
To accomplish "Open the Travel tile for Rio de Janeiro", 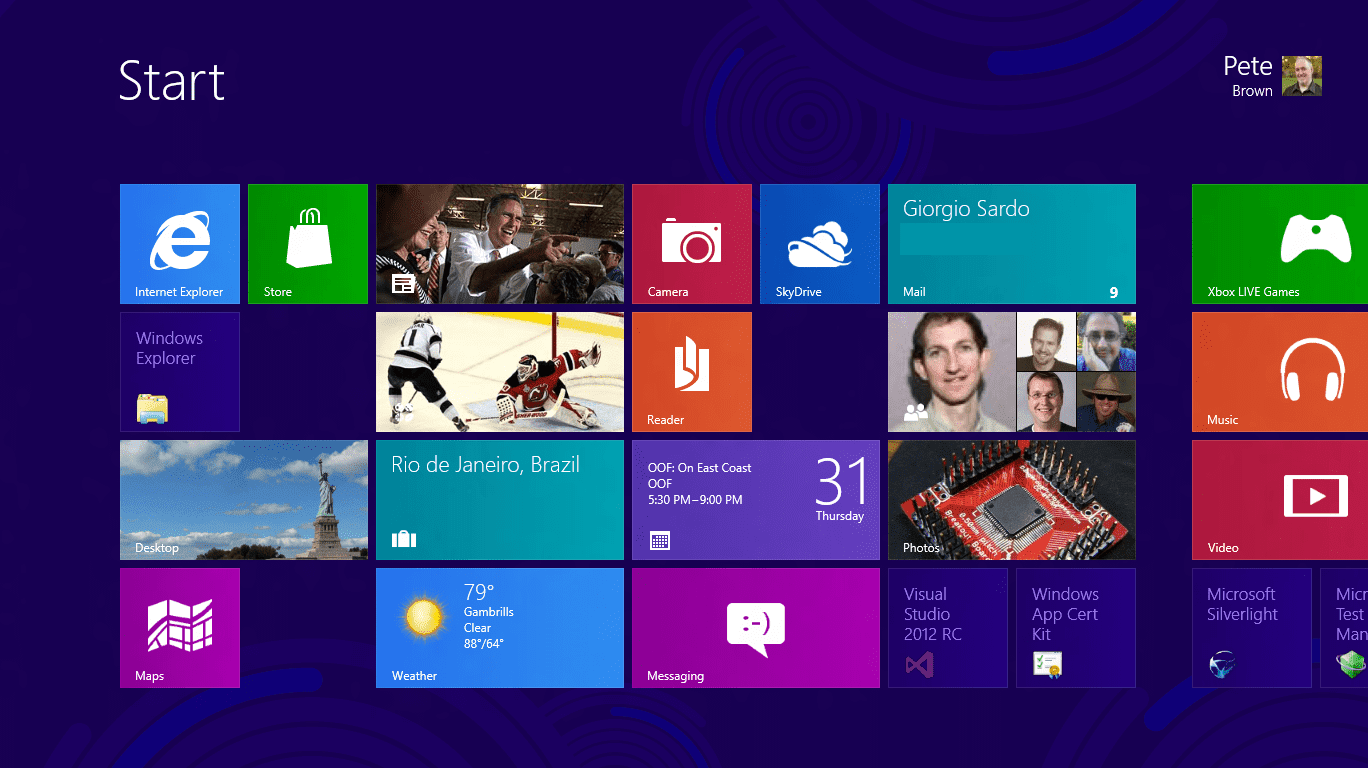I will click(500, 500).
